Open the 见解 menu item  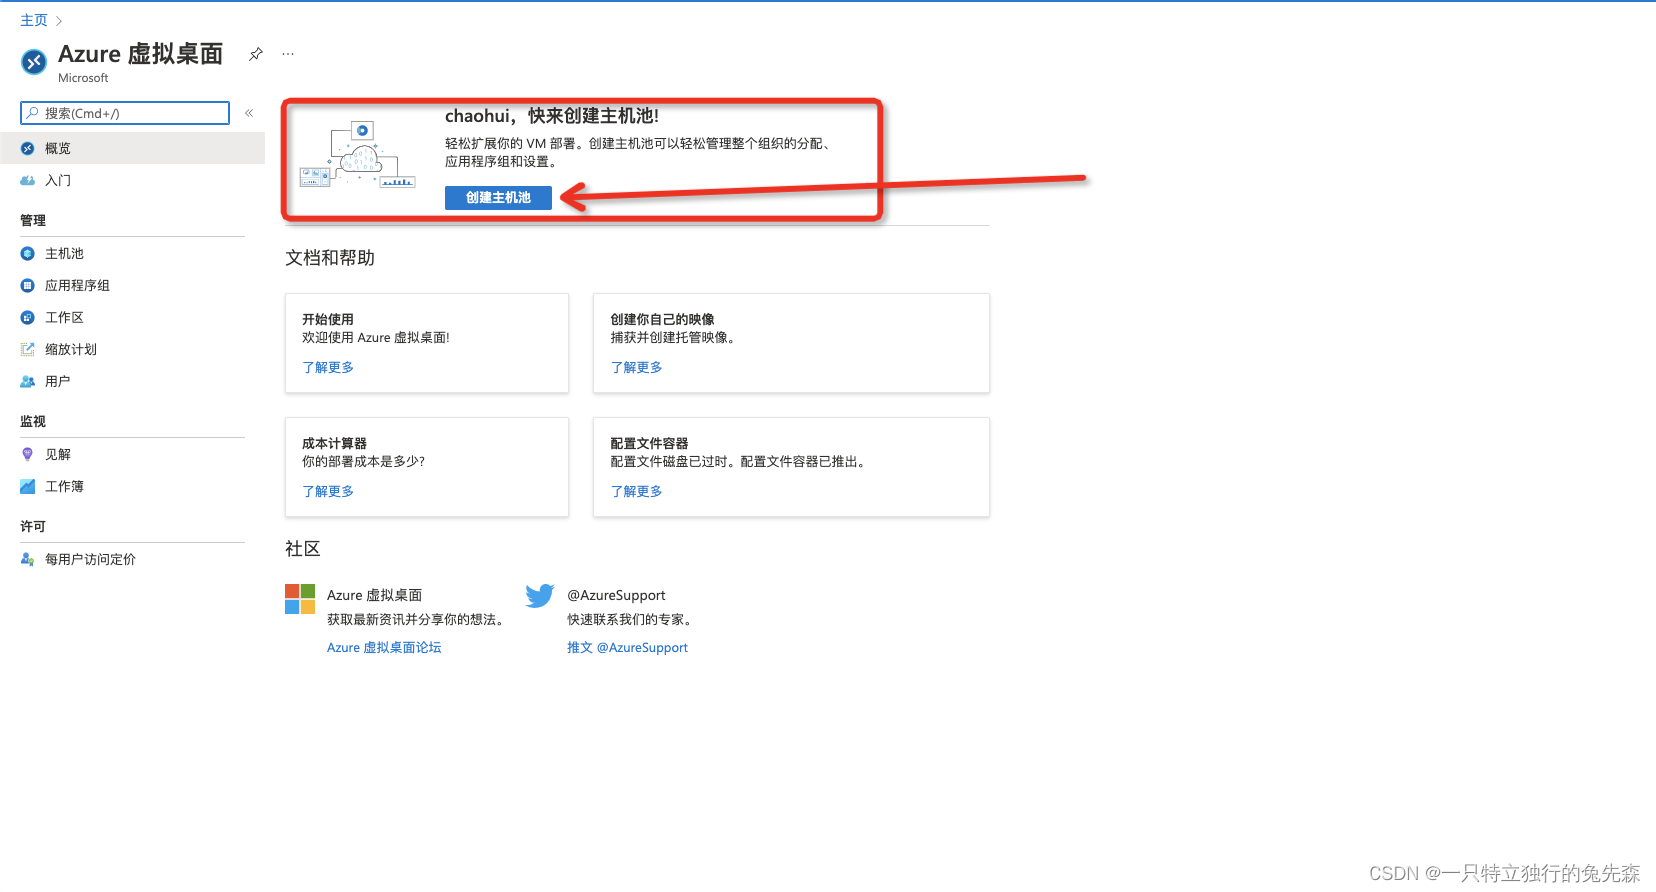coord(132,454)
